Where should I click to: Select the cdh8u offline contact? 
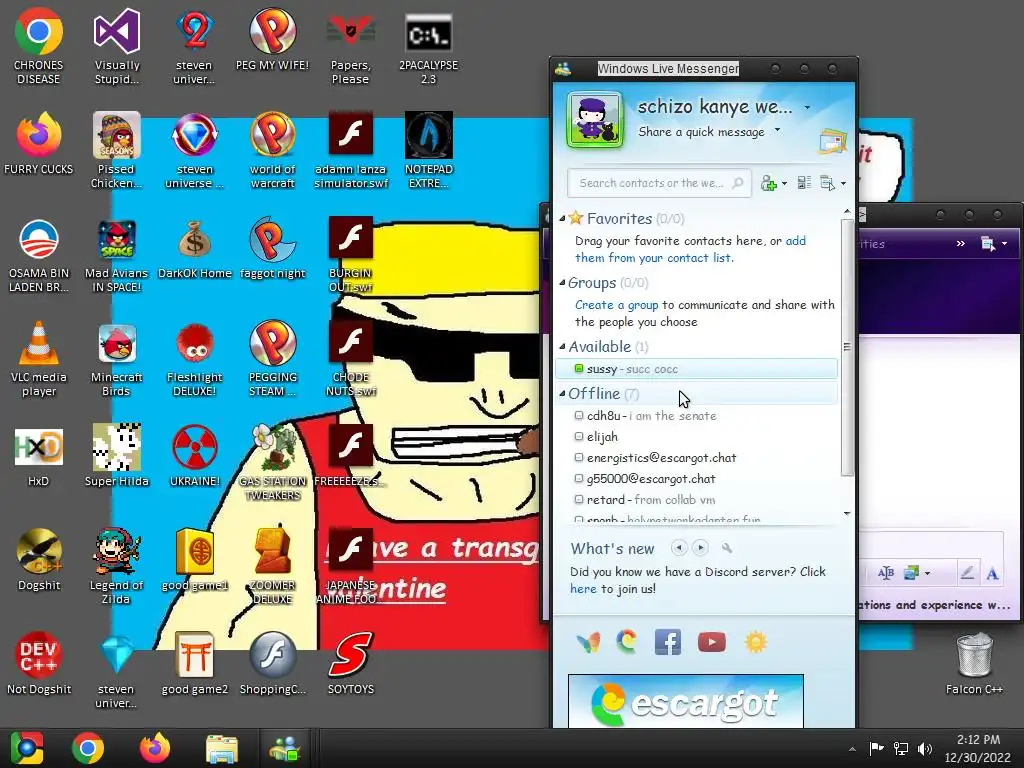point(696,416)
